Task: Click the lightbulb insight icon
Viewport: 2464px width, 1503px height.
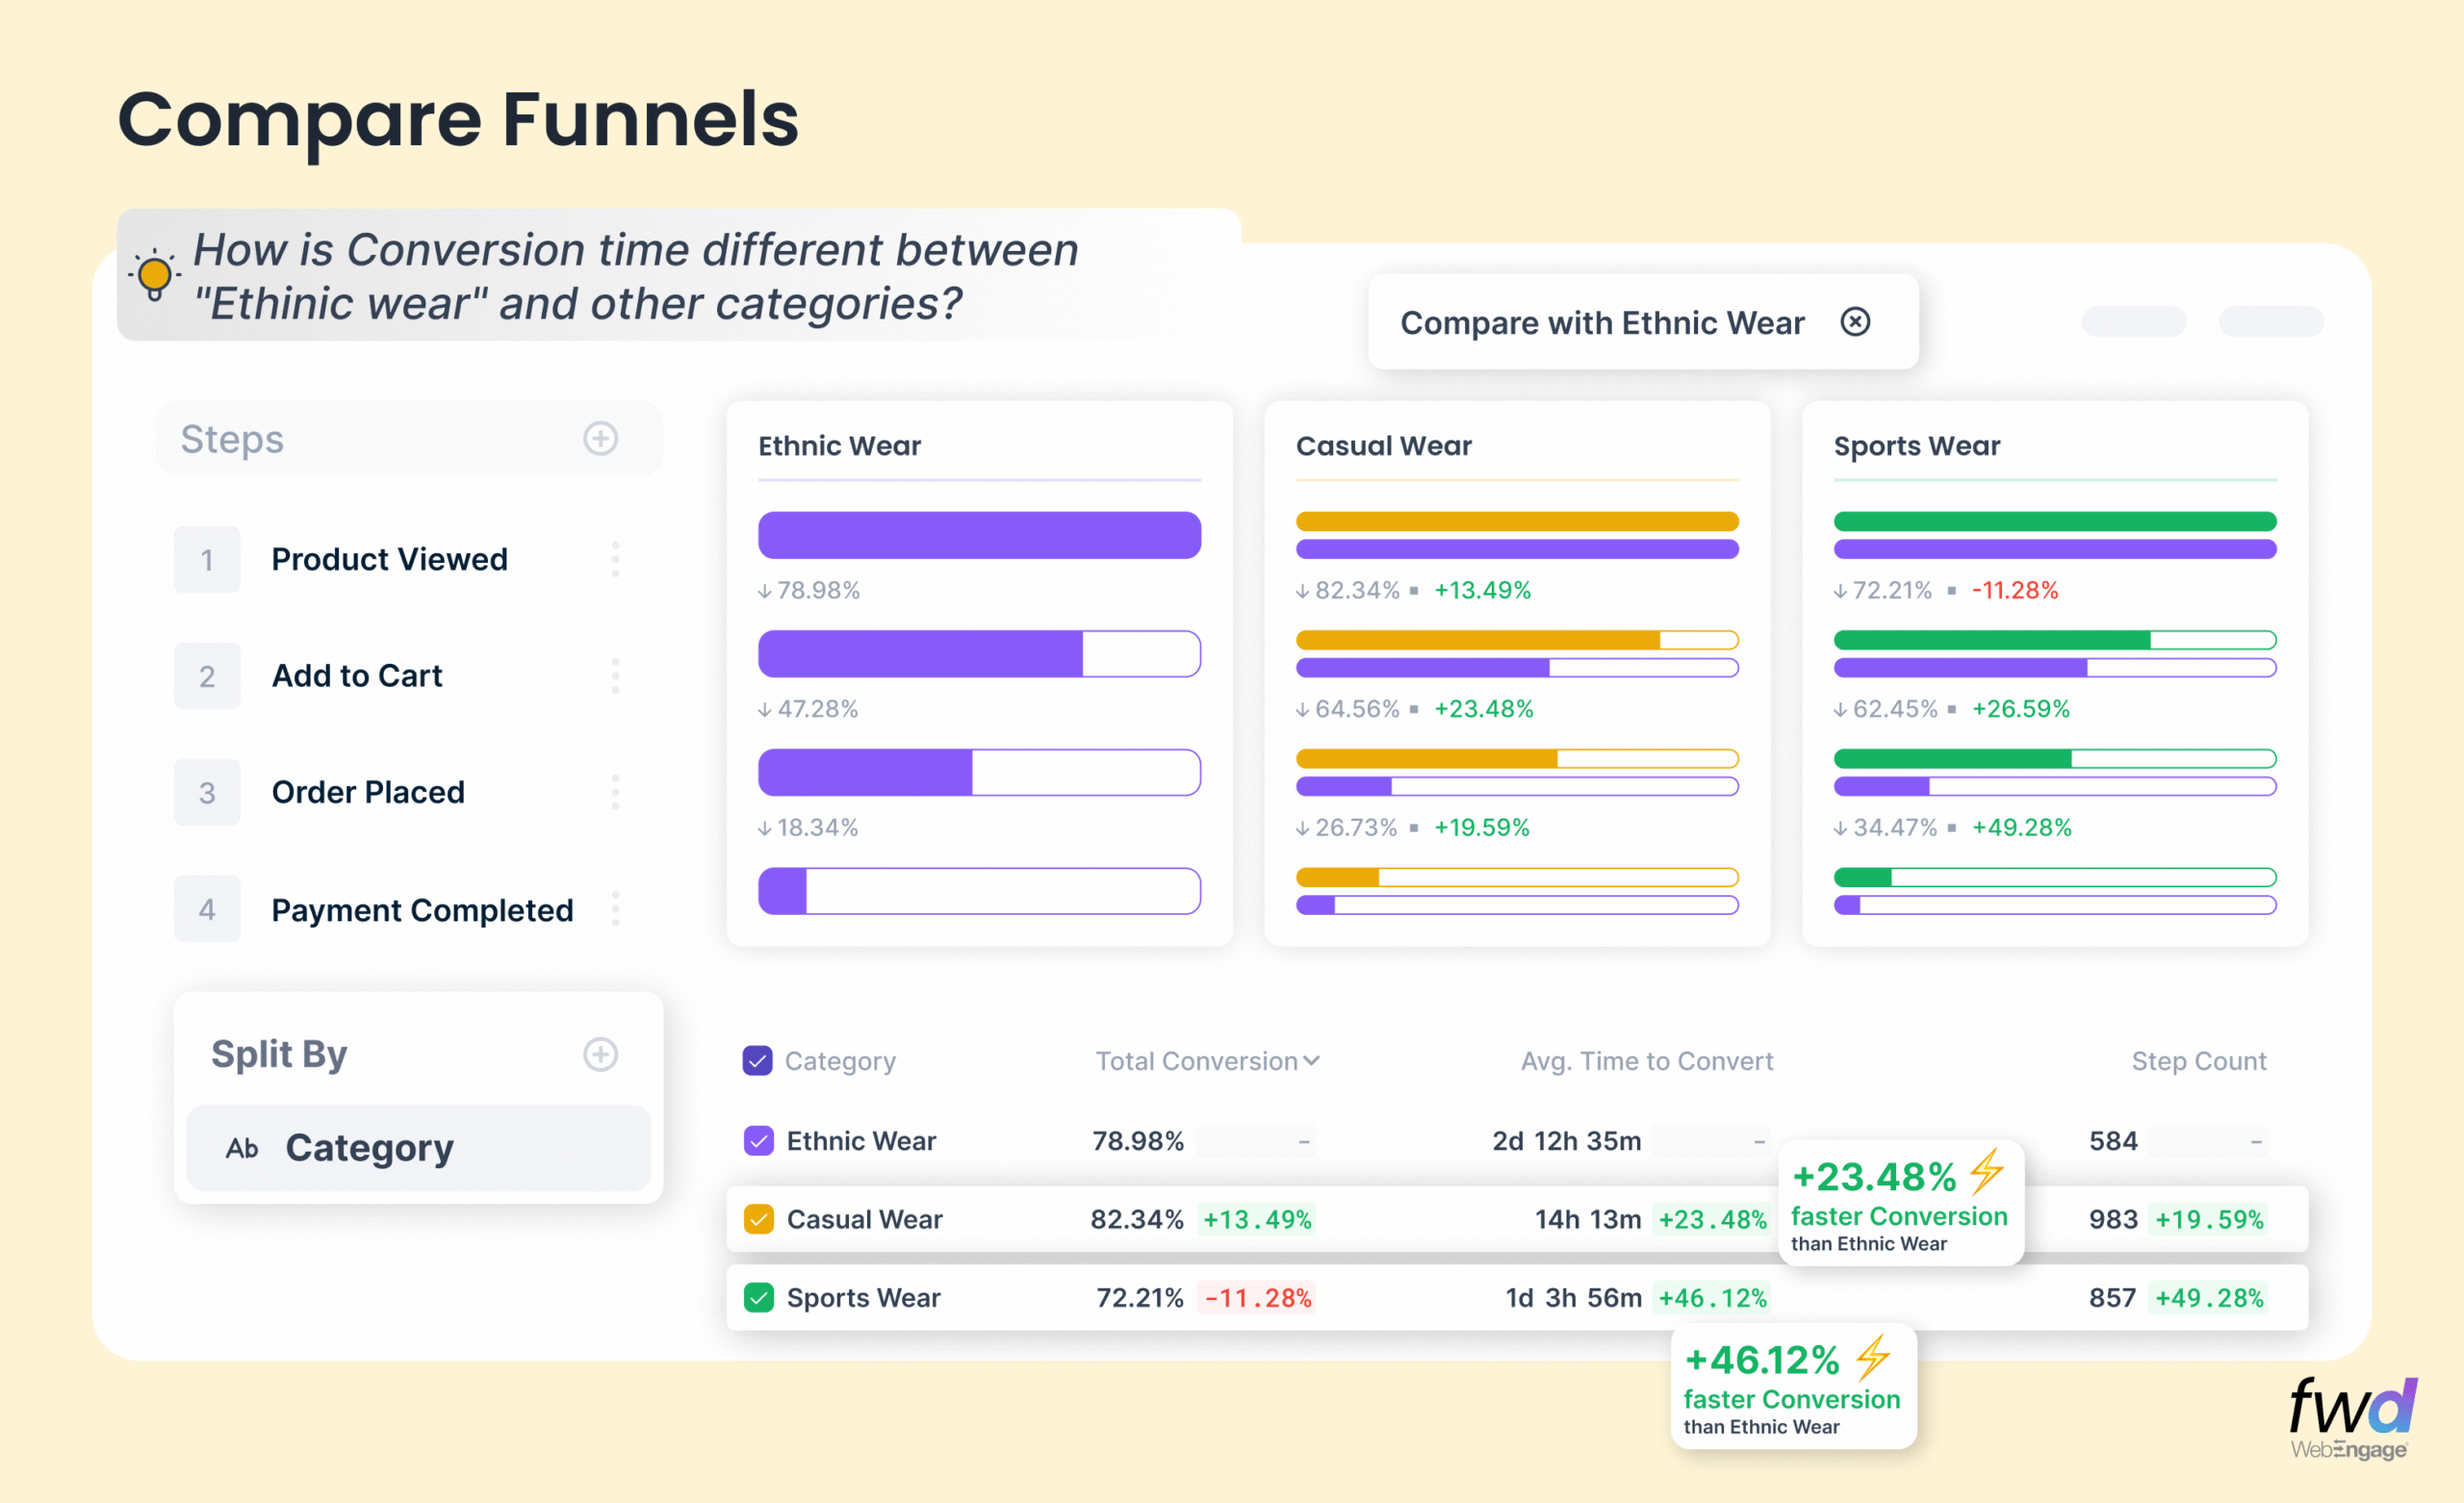Action: click(x=154, y=275)
